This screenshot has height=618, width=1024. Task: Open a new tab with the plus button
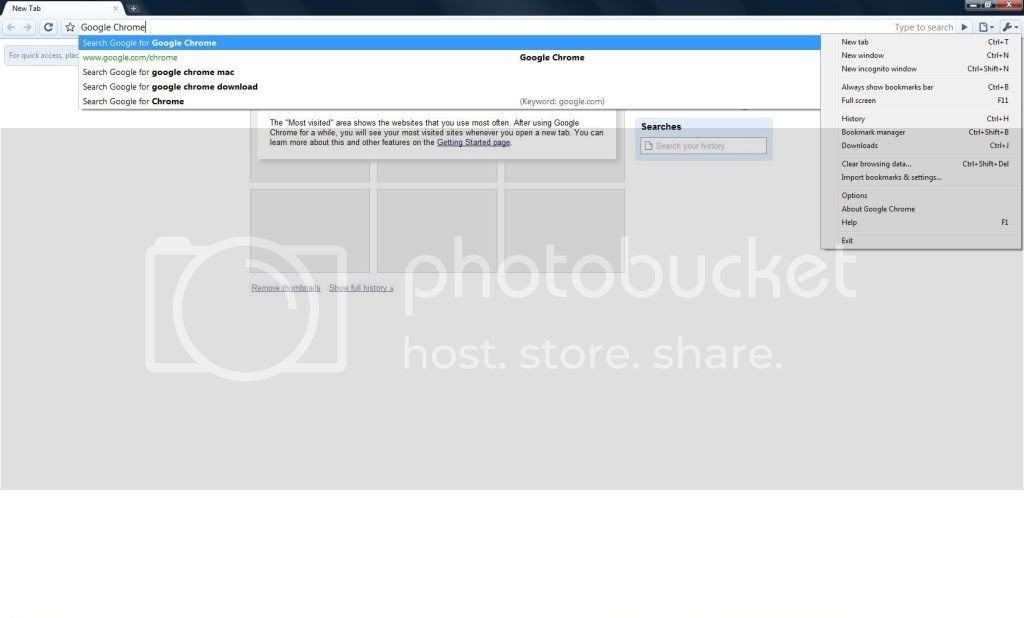[133, 8]
